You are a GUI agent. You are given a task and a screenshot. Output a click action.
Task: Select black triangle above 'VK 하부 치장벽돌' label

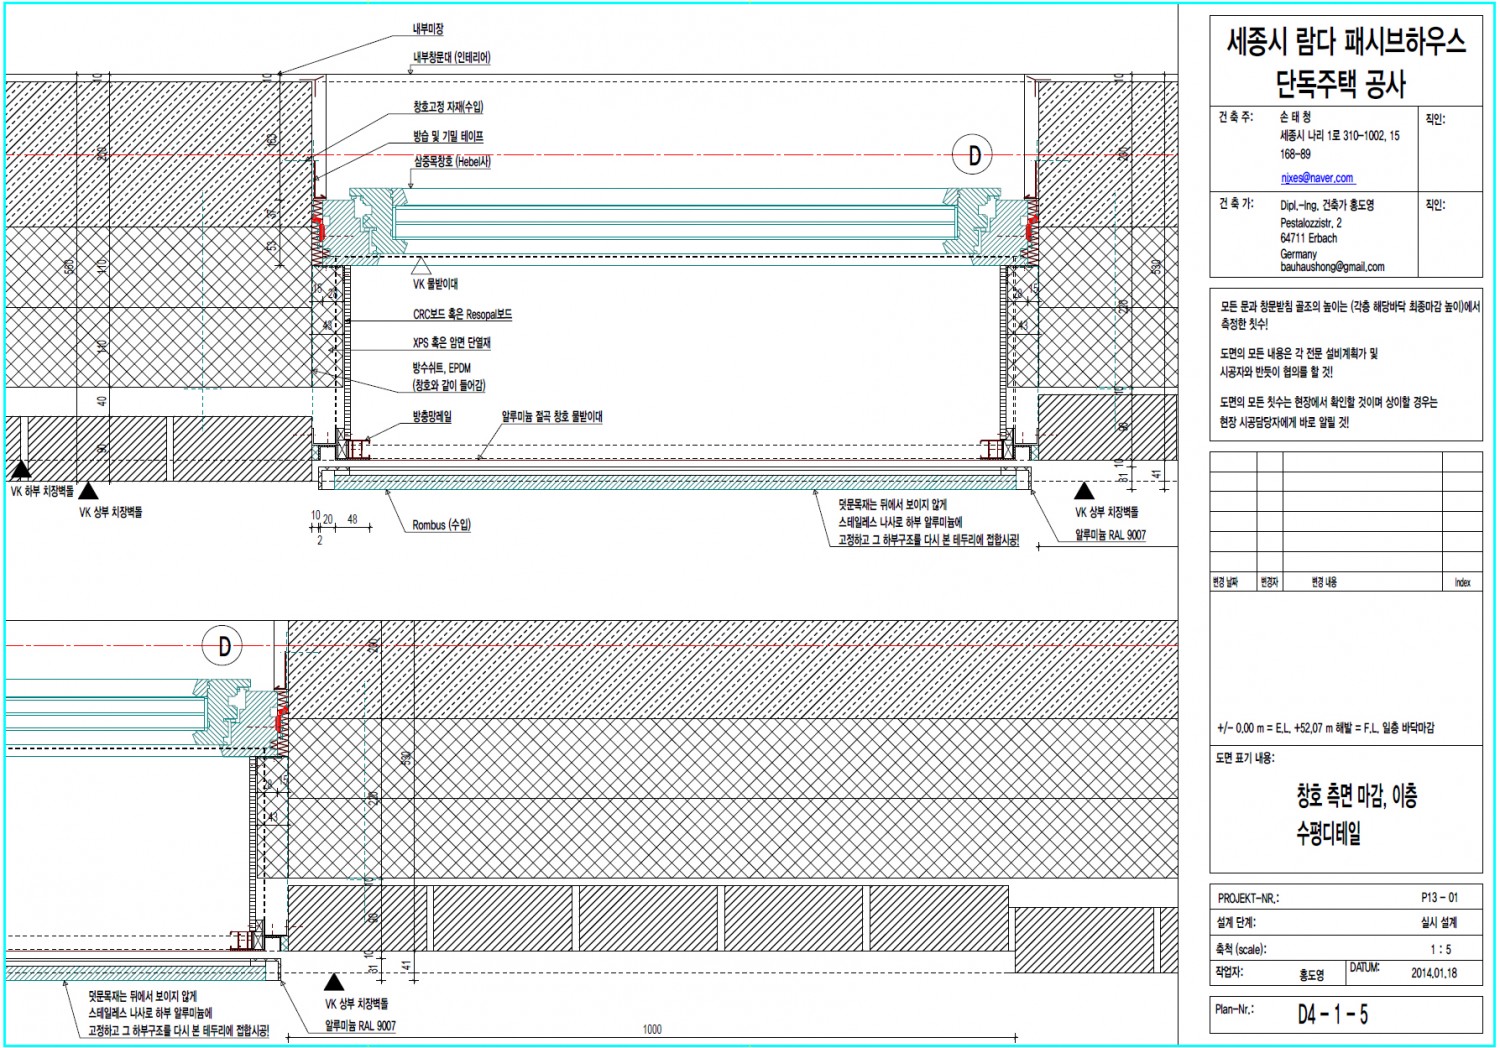20,470
